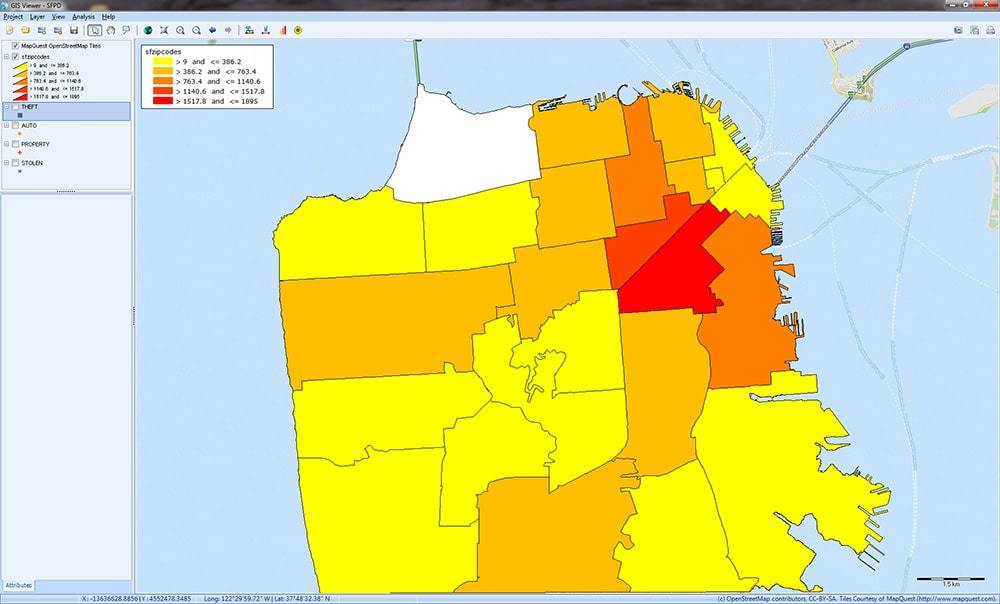This screenshot has height=604, width=1000.
Task: Enable the THEFT layer checkbox
Action: point(14,107)
